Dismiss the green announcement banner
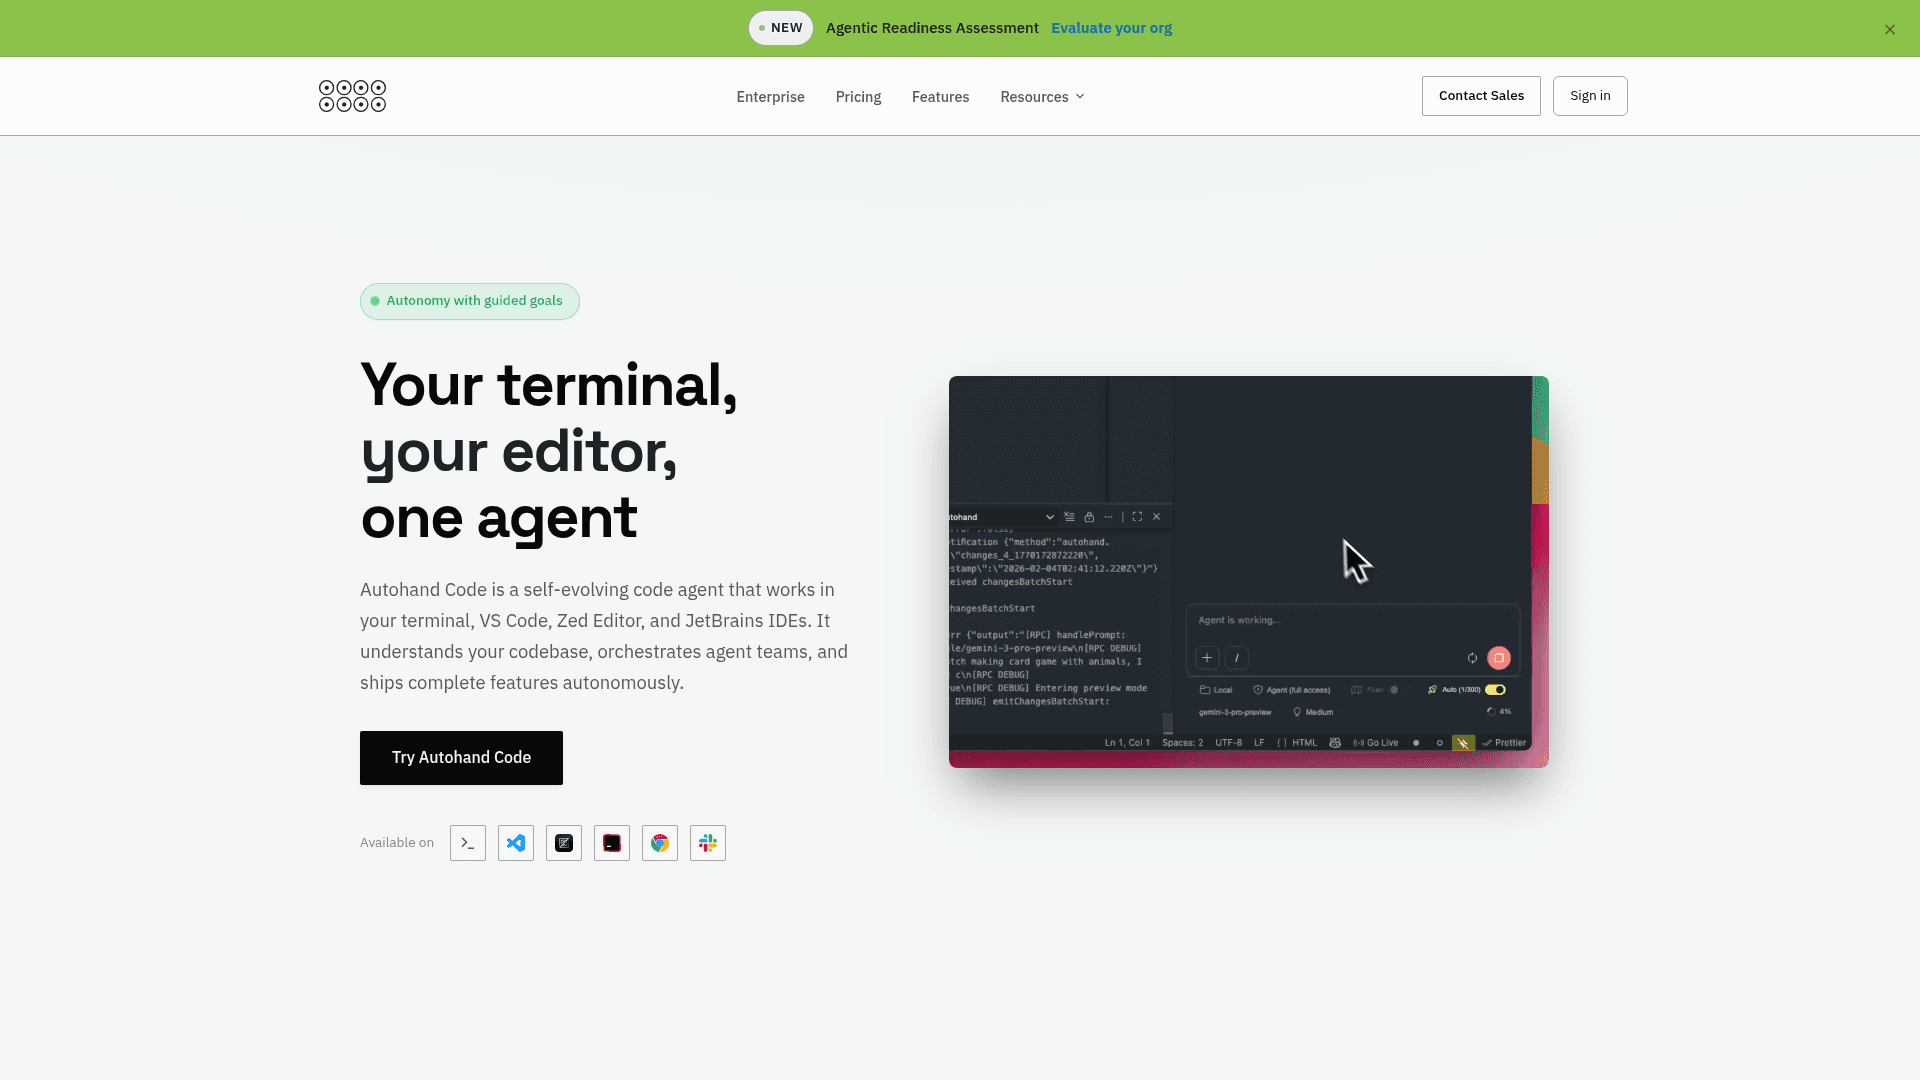 [1890, 29]
